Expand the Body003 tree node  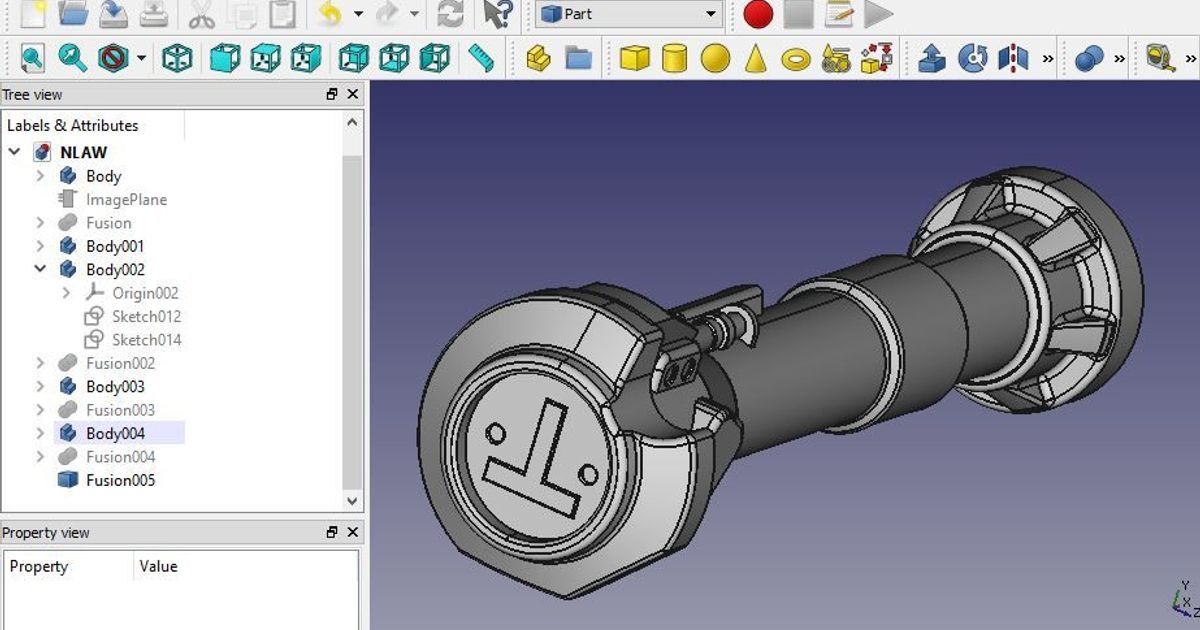click(40, 386)
